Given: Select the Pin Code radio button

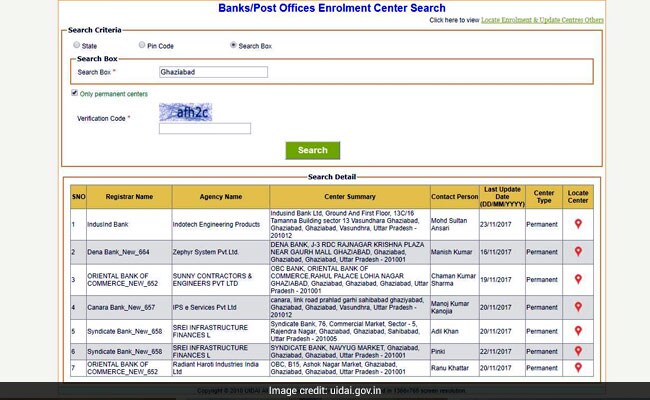Looking at the screenshot, I should (142, 45).
